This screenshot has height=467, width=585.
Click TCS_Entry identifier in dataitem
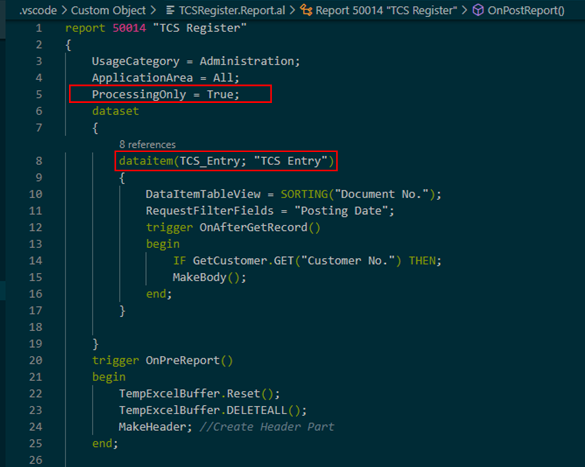210,161
